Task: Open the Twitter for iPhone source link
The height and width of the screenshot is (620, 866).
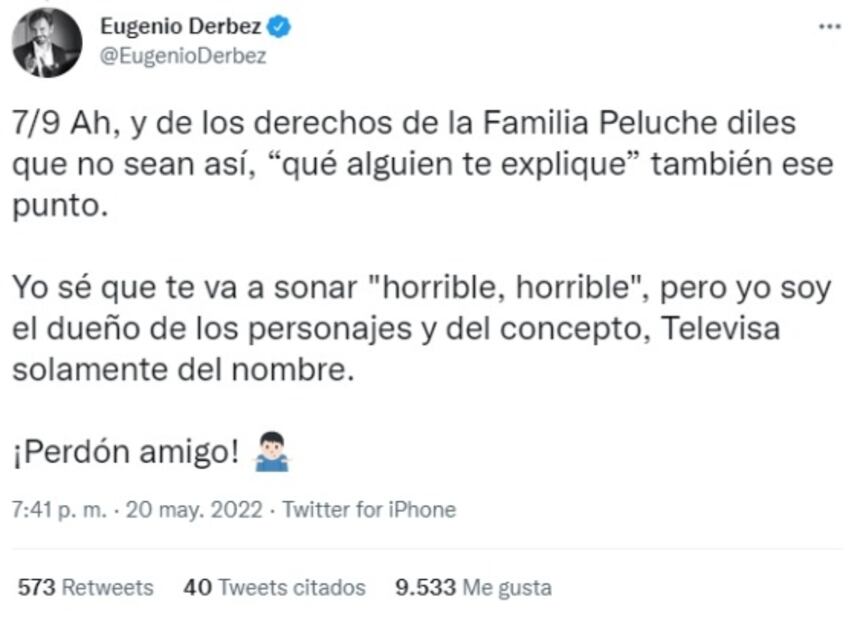Action: click(369, 510)
